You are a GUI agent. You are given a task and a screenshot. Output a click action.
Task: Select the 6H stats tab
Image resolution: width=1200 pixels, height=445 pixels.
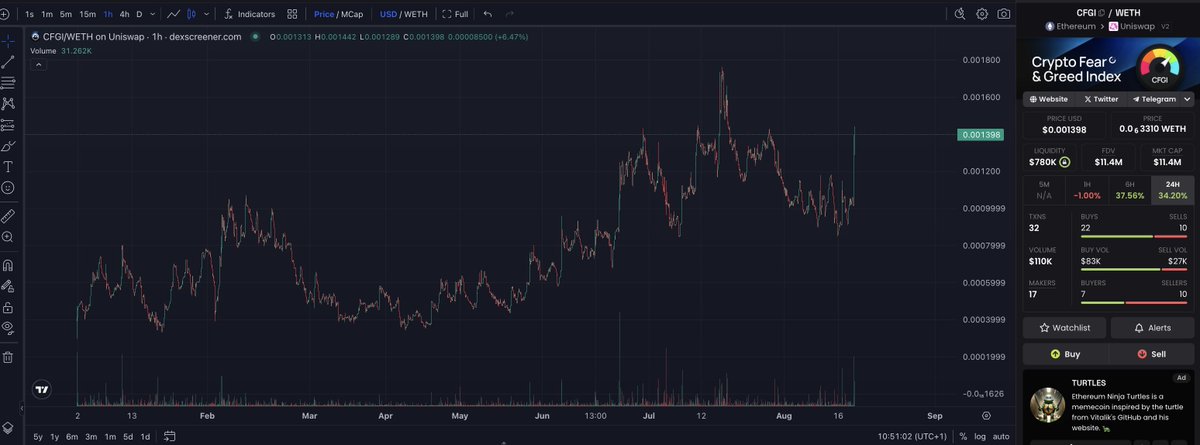click(x=1129, y=189)
